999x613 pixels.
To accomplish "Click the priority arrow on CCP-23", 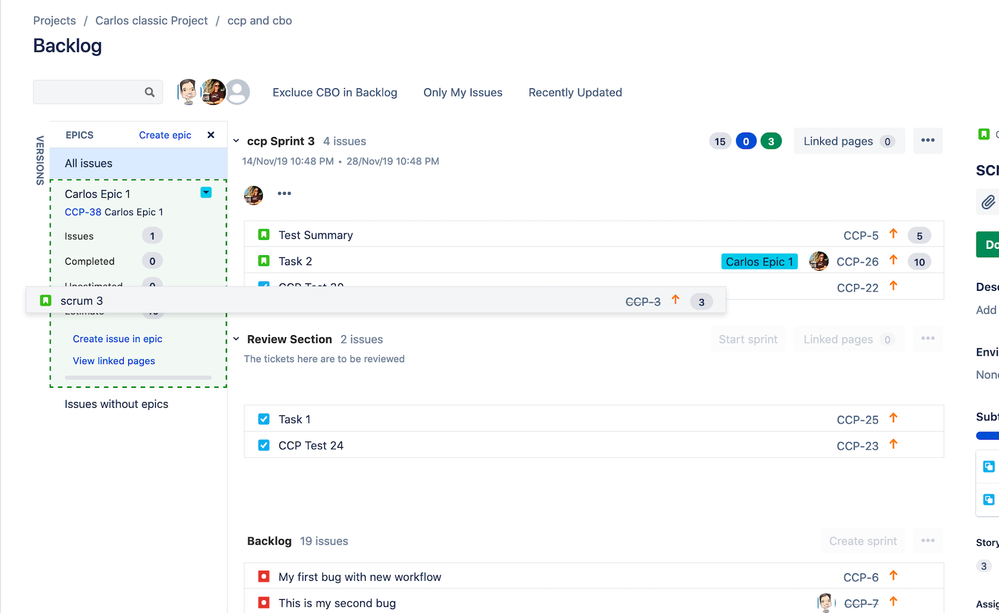I will [893, 444].
